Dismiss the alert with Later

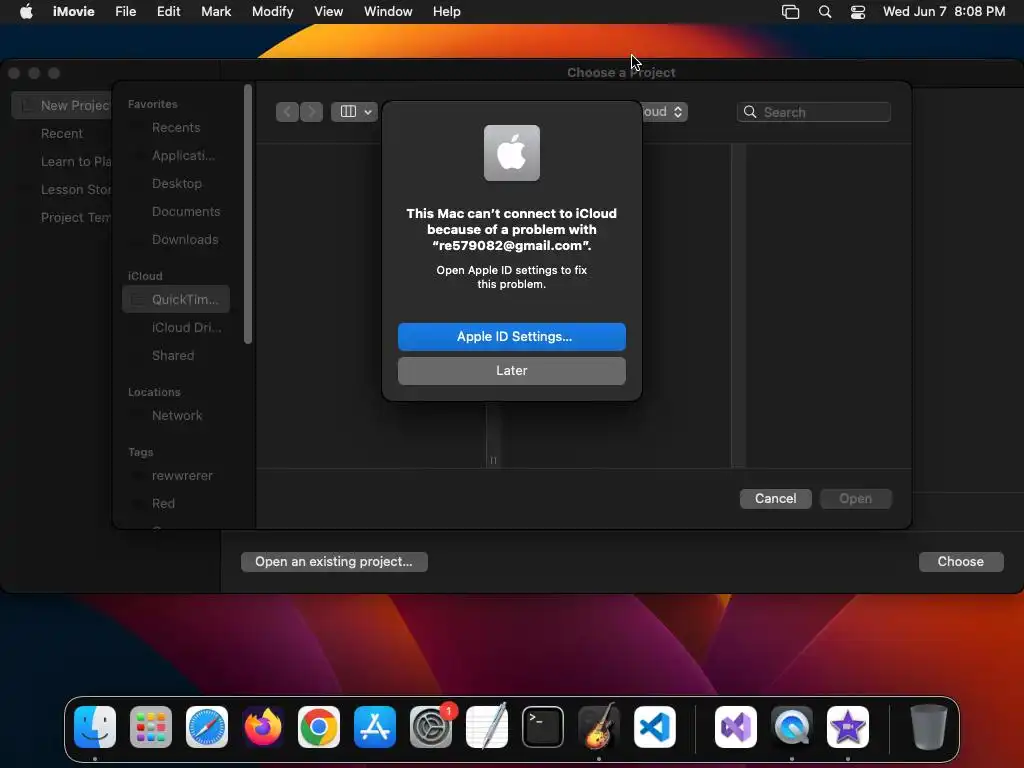512,371
